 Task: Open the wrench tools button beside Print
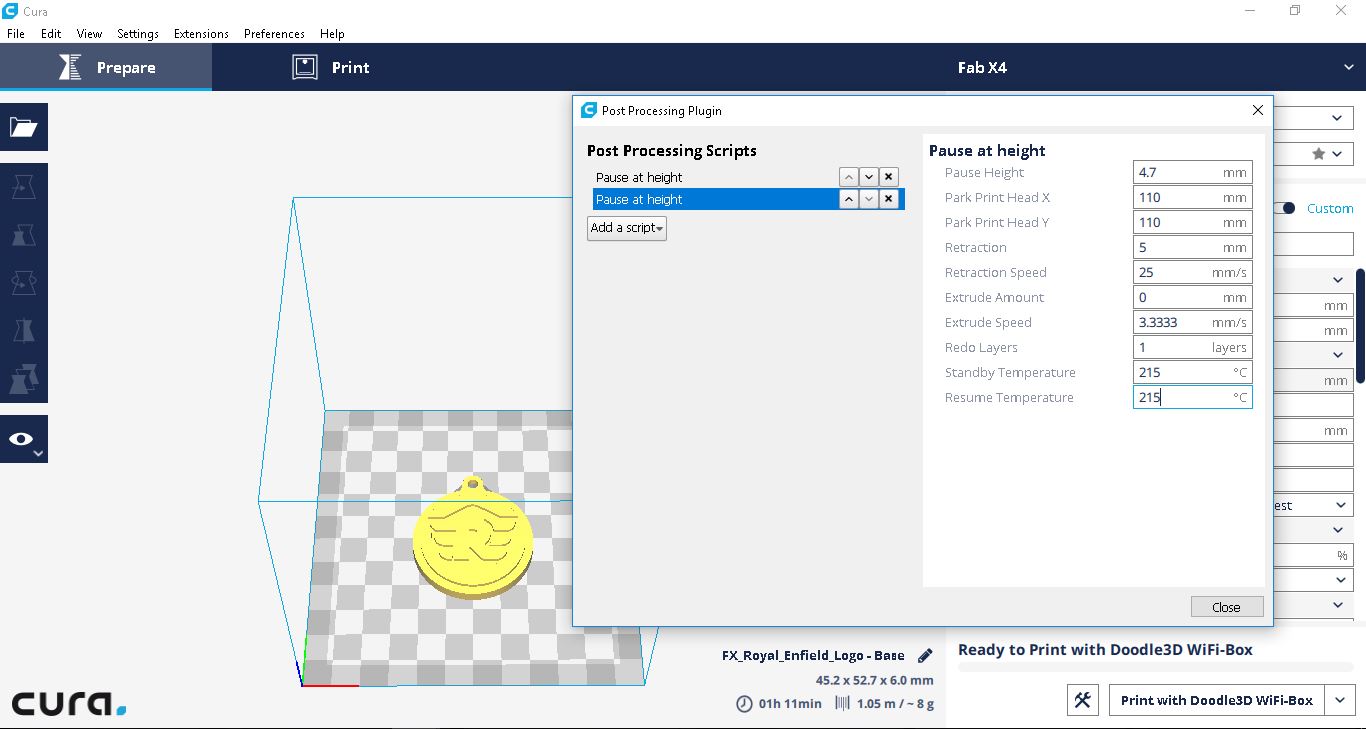coord(1083,700)
